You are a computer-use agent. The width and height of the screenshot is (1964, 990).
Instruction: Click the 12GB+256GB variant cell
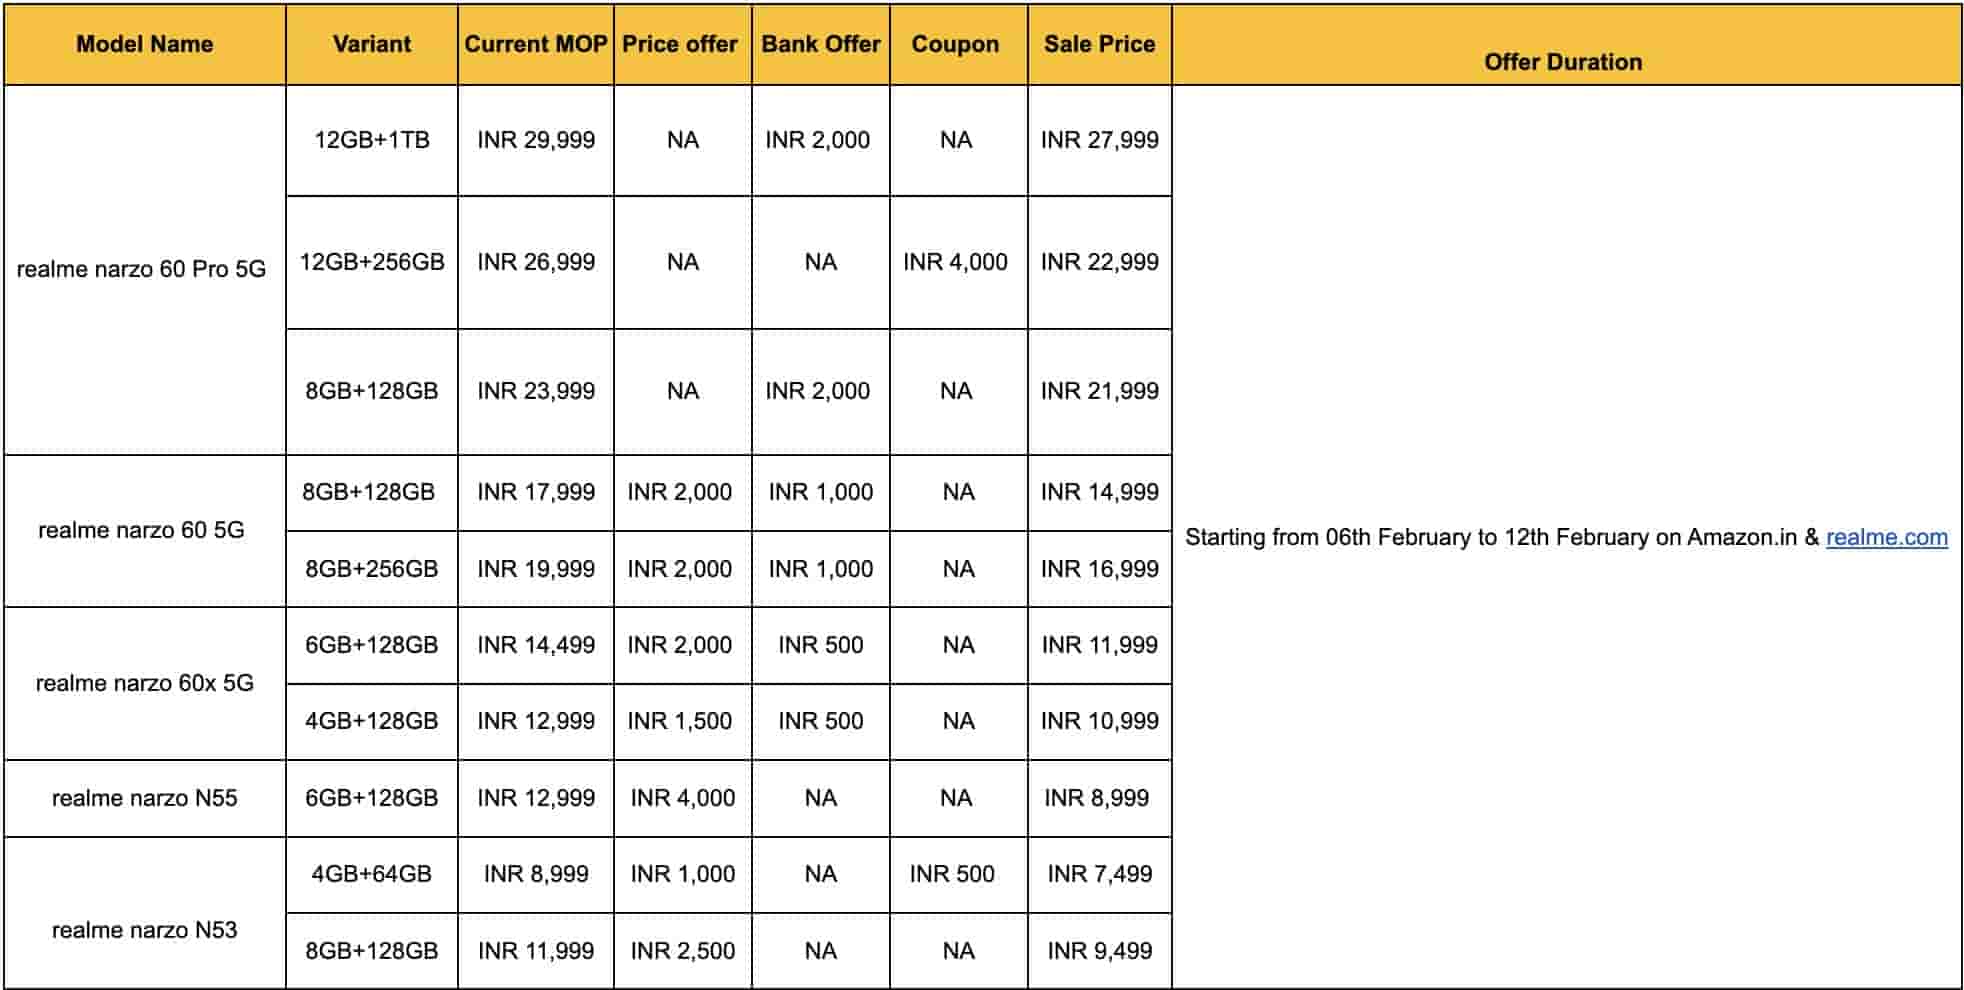point(372,262)
